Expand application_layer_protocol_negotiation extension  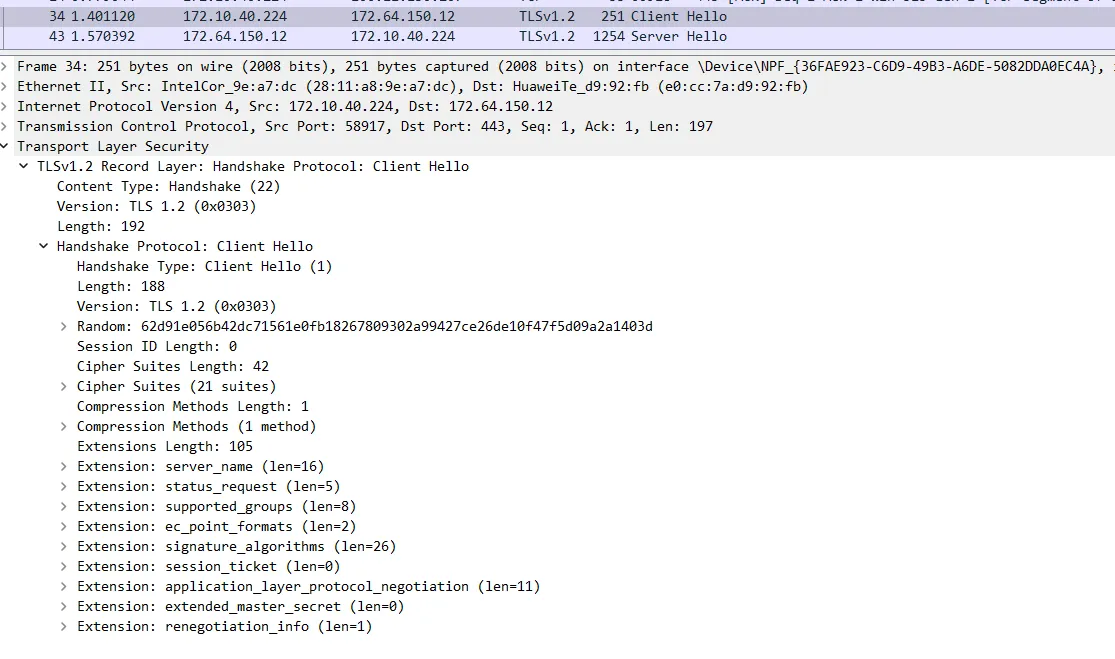pyautogui.click(x=64, y=586)
